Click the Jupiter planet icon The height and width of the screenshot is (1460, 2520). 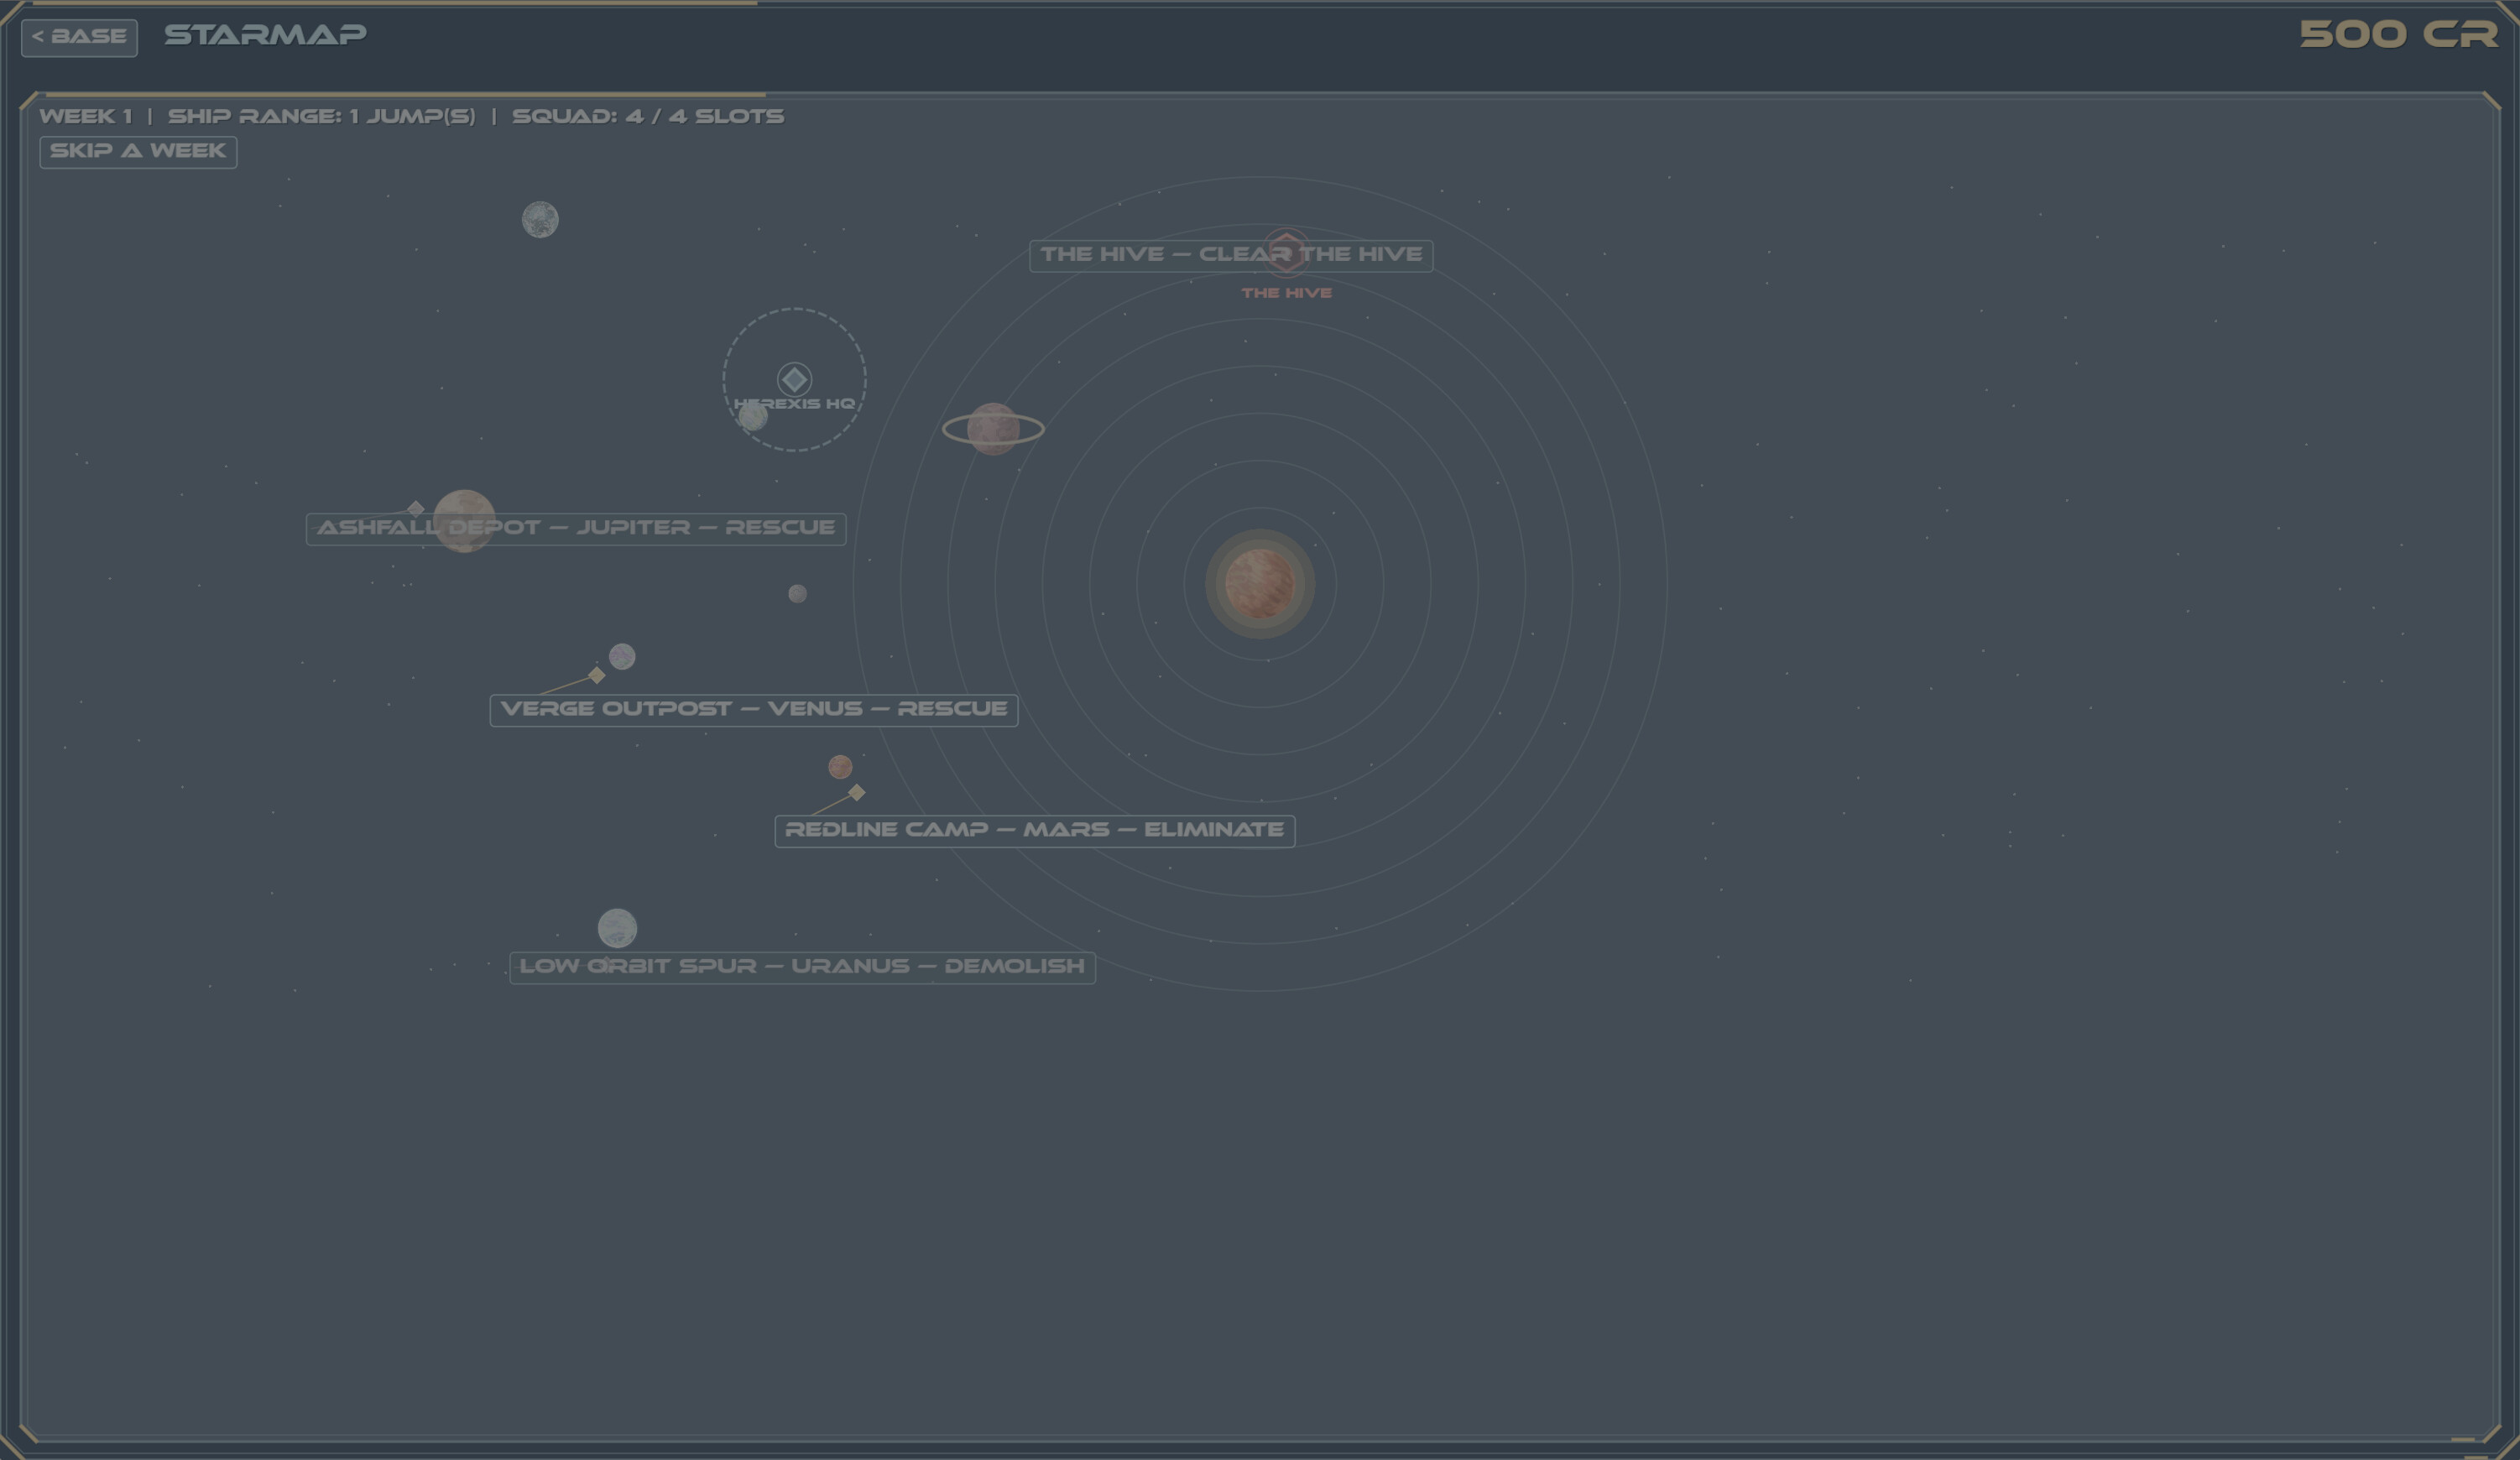pos(464,521)
